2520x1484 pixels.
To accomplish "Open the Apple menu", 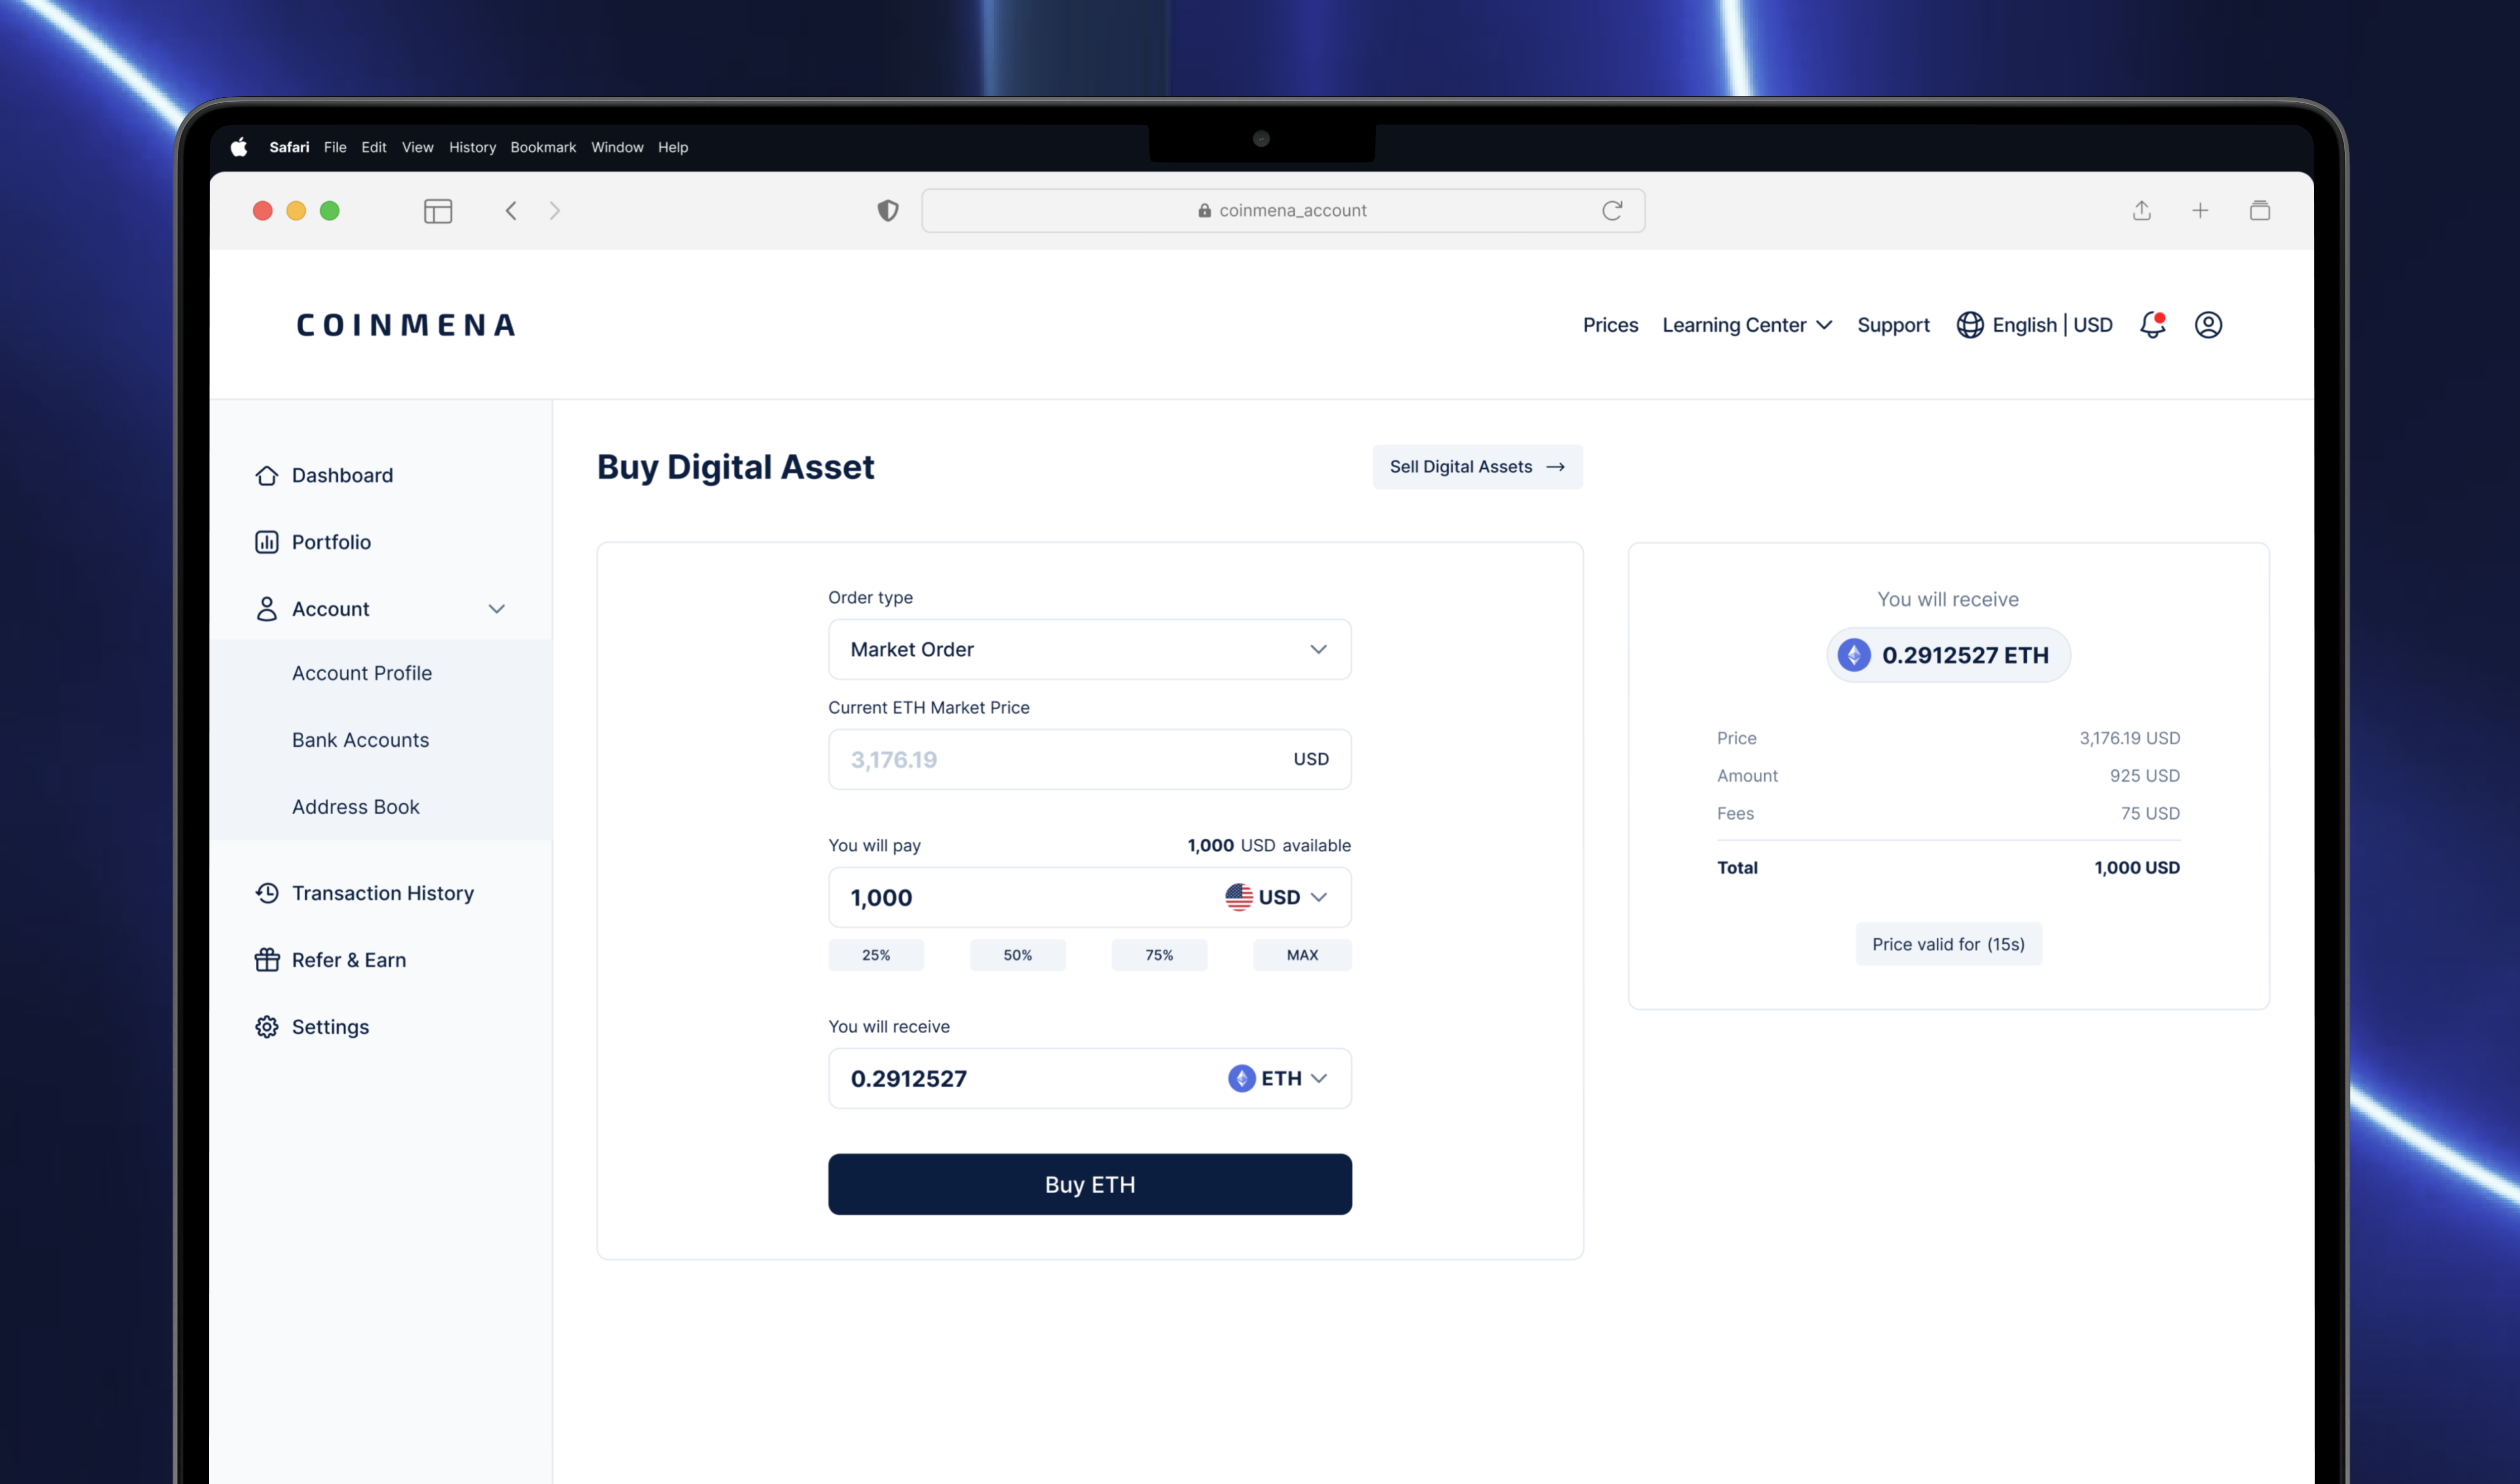I will pyautogui.click(x=239, y=147).
